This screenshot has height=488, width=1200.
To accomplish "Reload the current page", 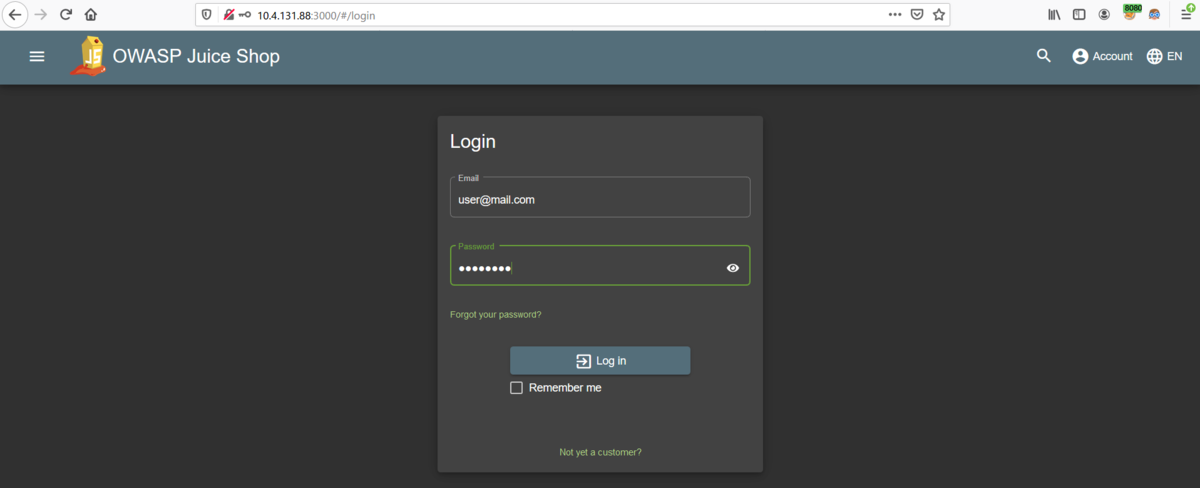I will point(66,15).
